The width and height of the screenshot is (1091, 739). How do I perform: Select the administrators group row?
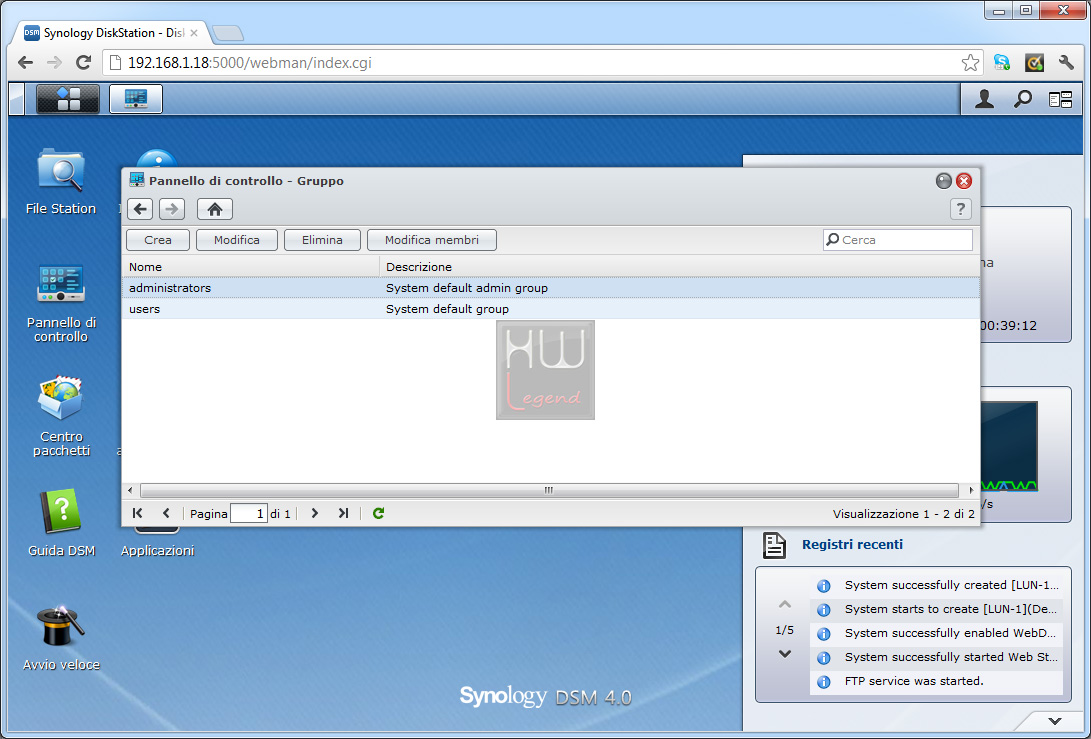[550, 287]
